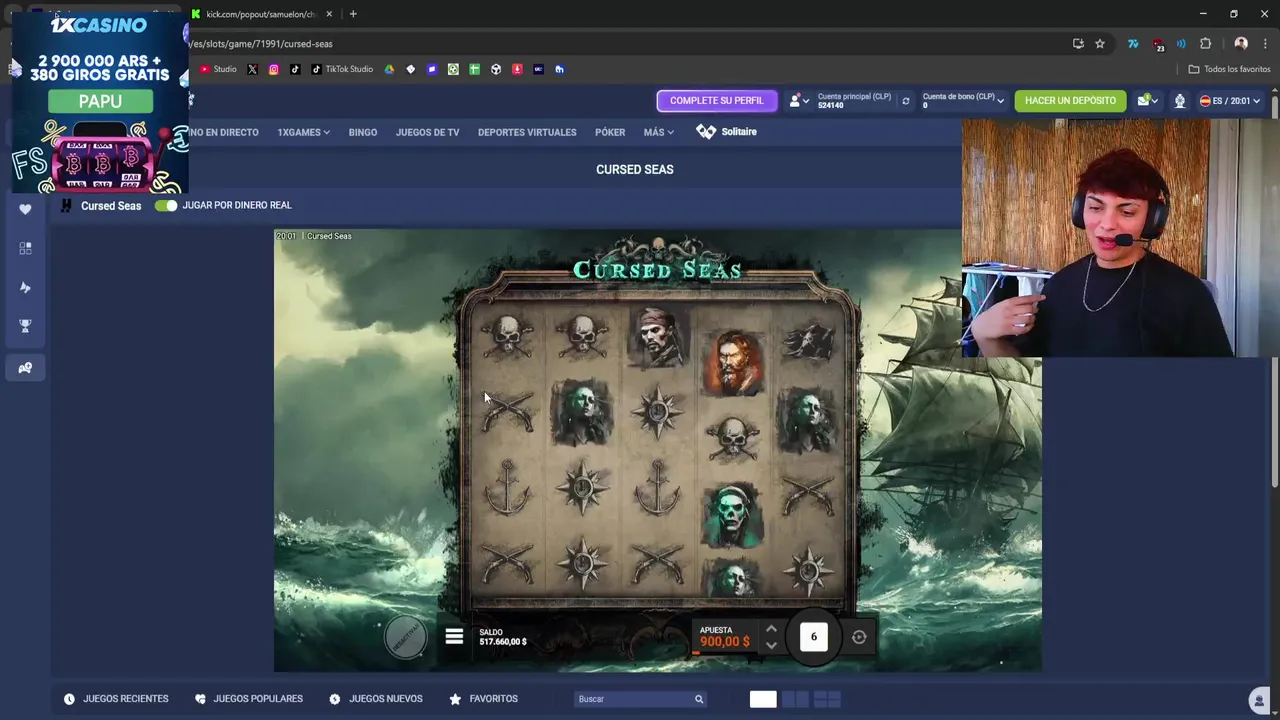Open Juegos Nuevos list
1280x720 pixels.
(376, 699)
